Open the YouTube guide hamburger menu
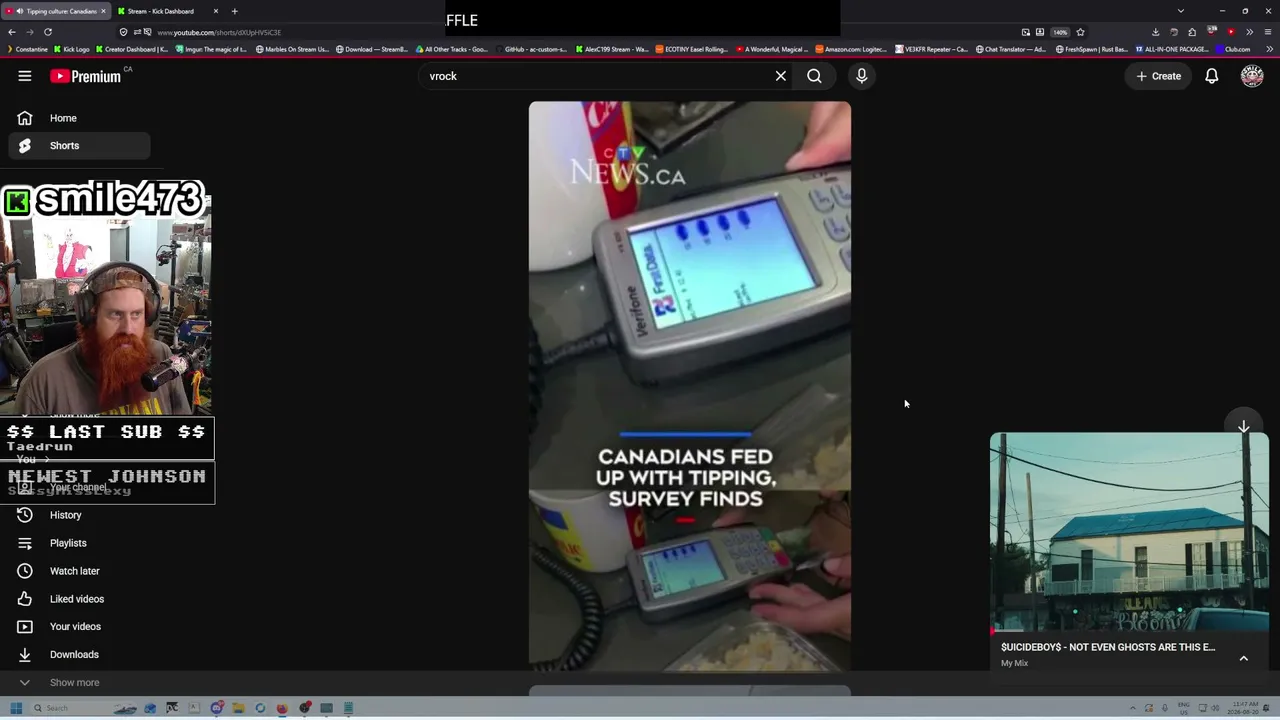1280x720 pixels. tap(25, 76)
